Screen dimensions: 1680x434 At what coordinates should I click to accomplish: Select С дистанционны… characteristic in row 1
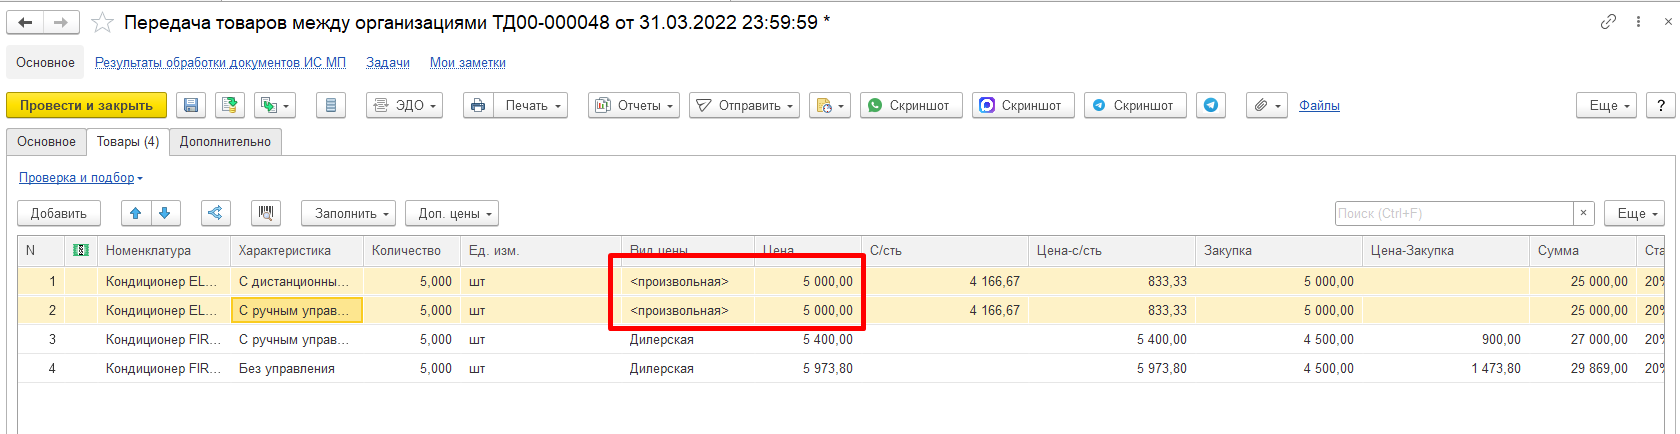point(296,282)
